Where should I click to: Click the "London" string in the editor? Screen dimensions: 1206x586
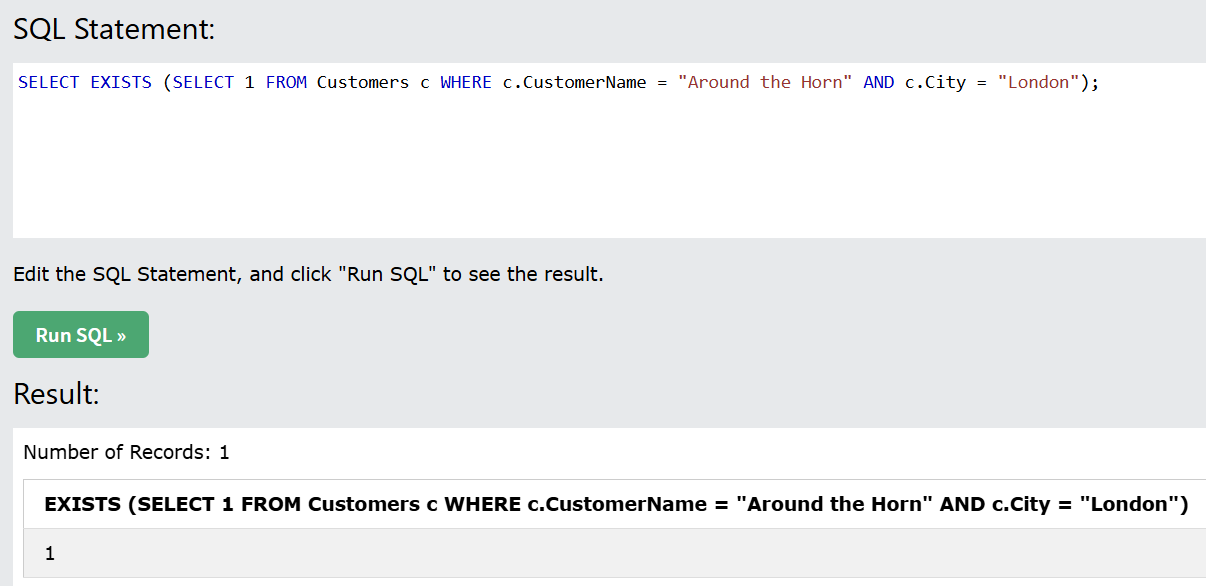point(1039,82)
